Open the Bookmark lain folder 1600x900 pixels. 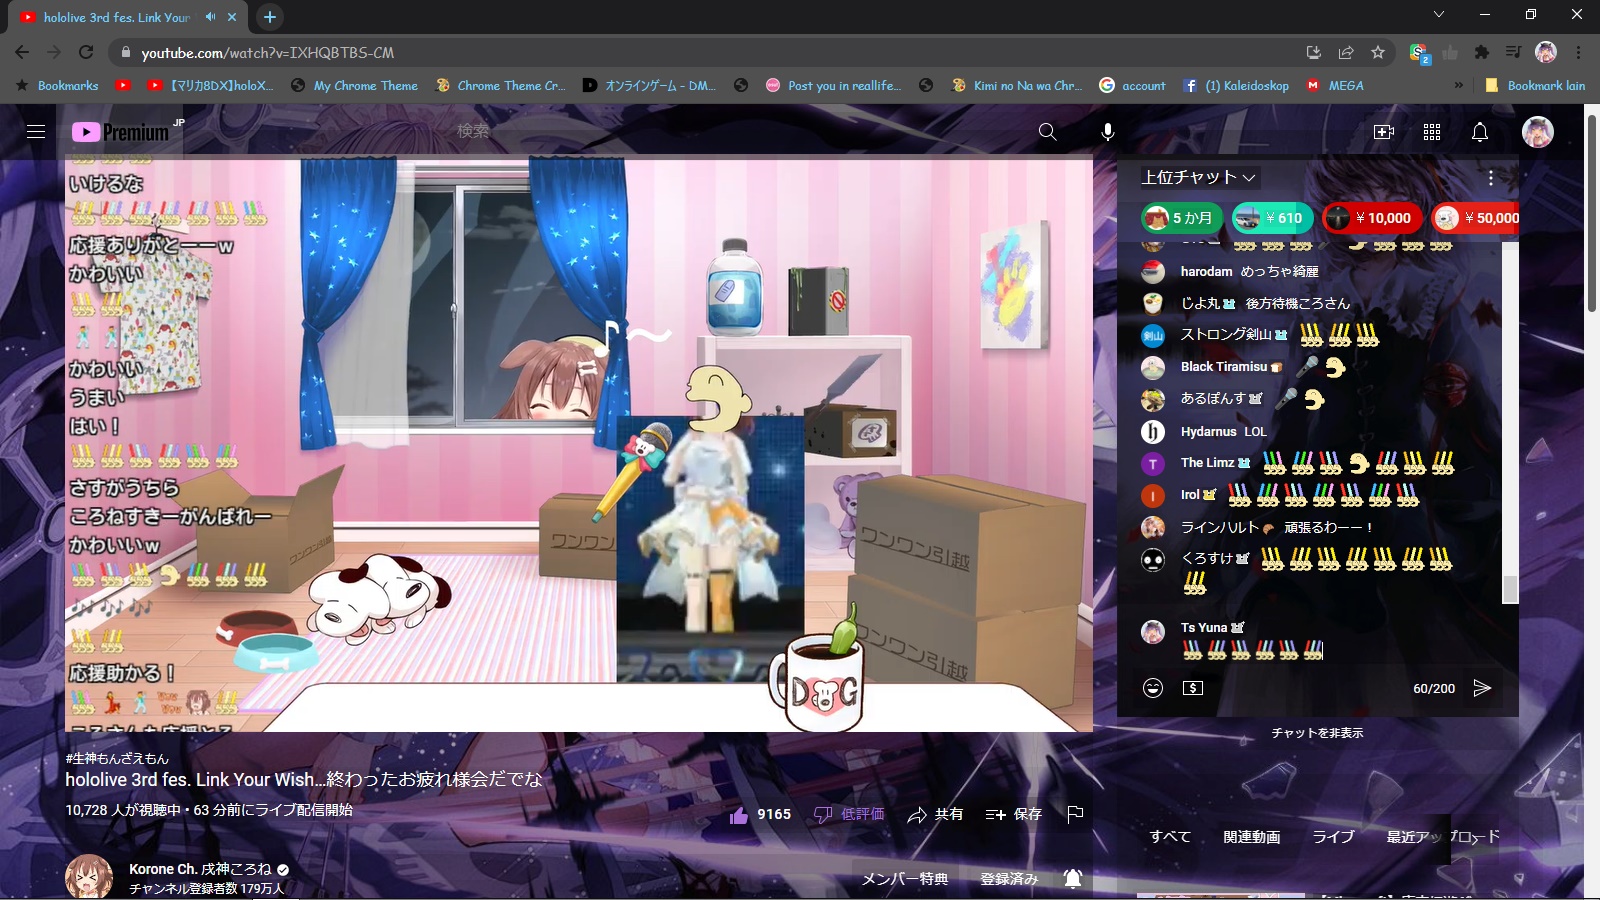[x=1535, y=86]
